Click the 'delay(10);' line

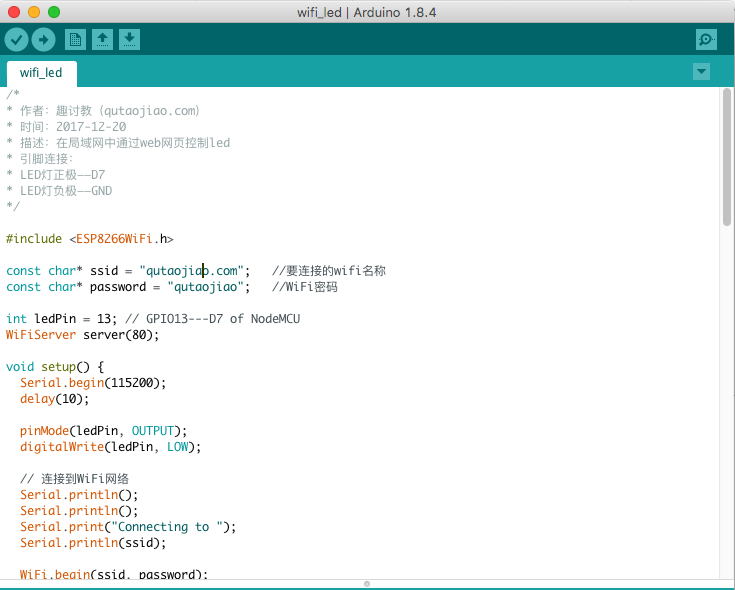[54, 399]
